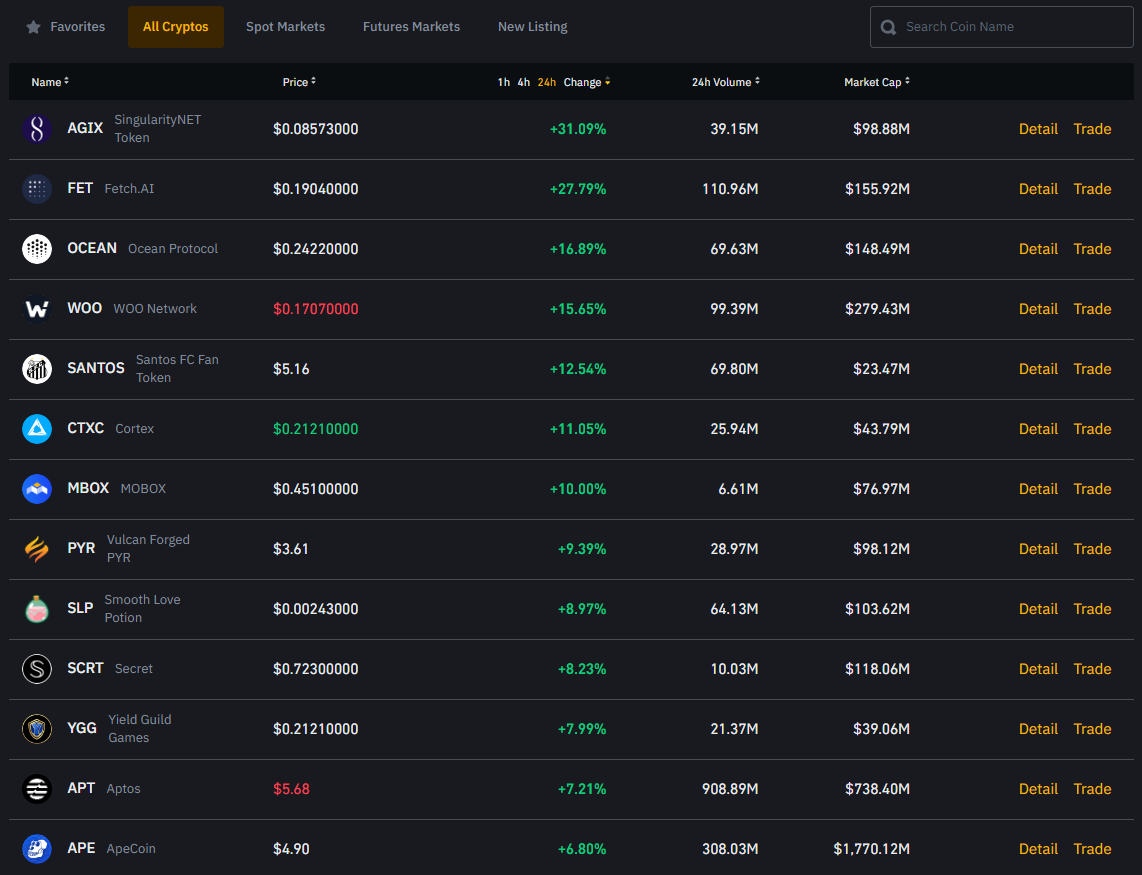Click the Fetch.AI FET coin icon
This screenshot has width=1142, height=875.
tap(37, 189)
